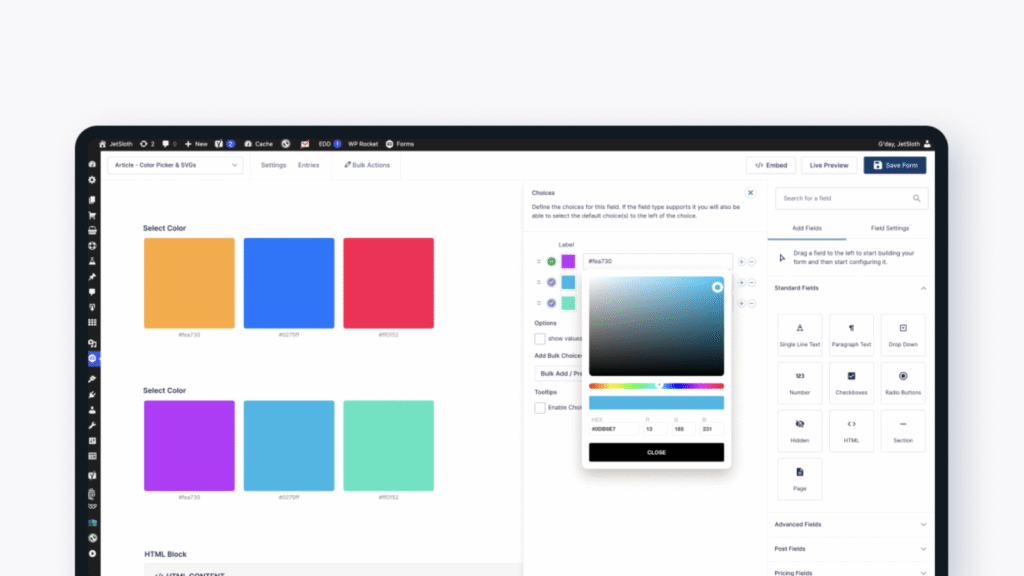Open the Entries tab

click(308, 165)
